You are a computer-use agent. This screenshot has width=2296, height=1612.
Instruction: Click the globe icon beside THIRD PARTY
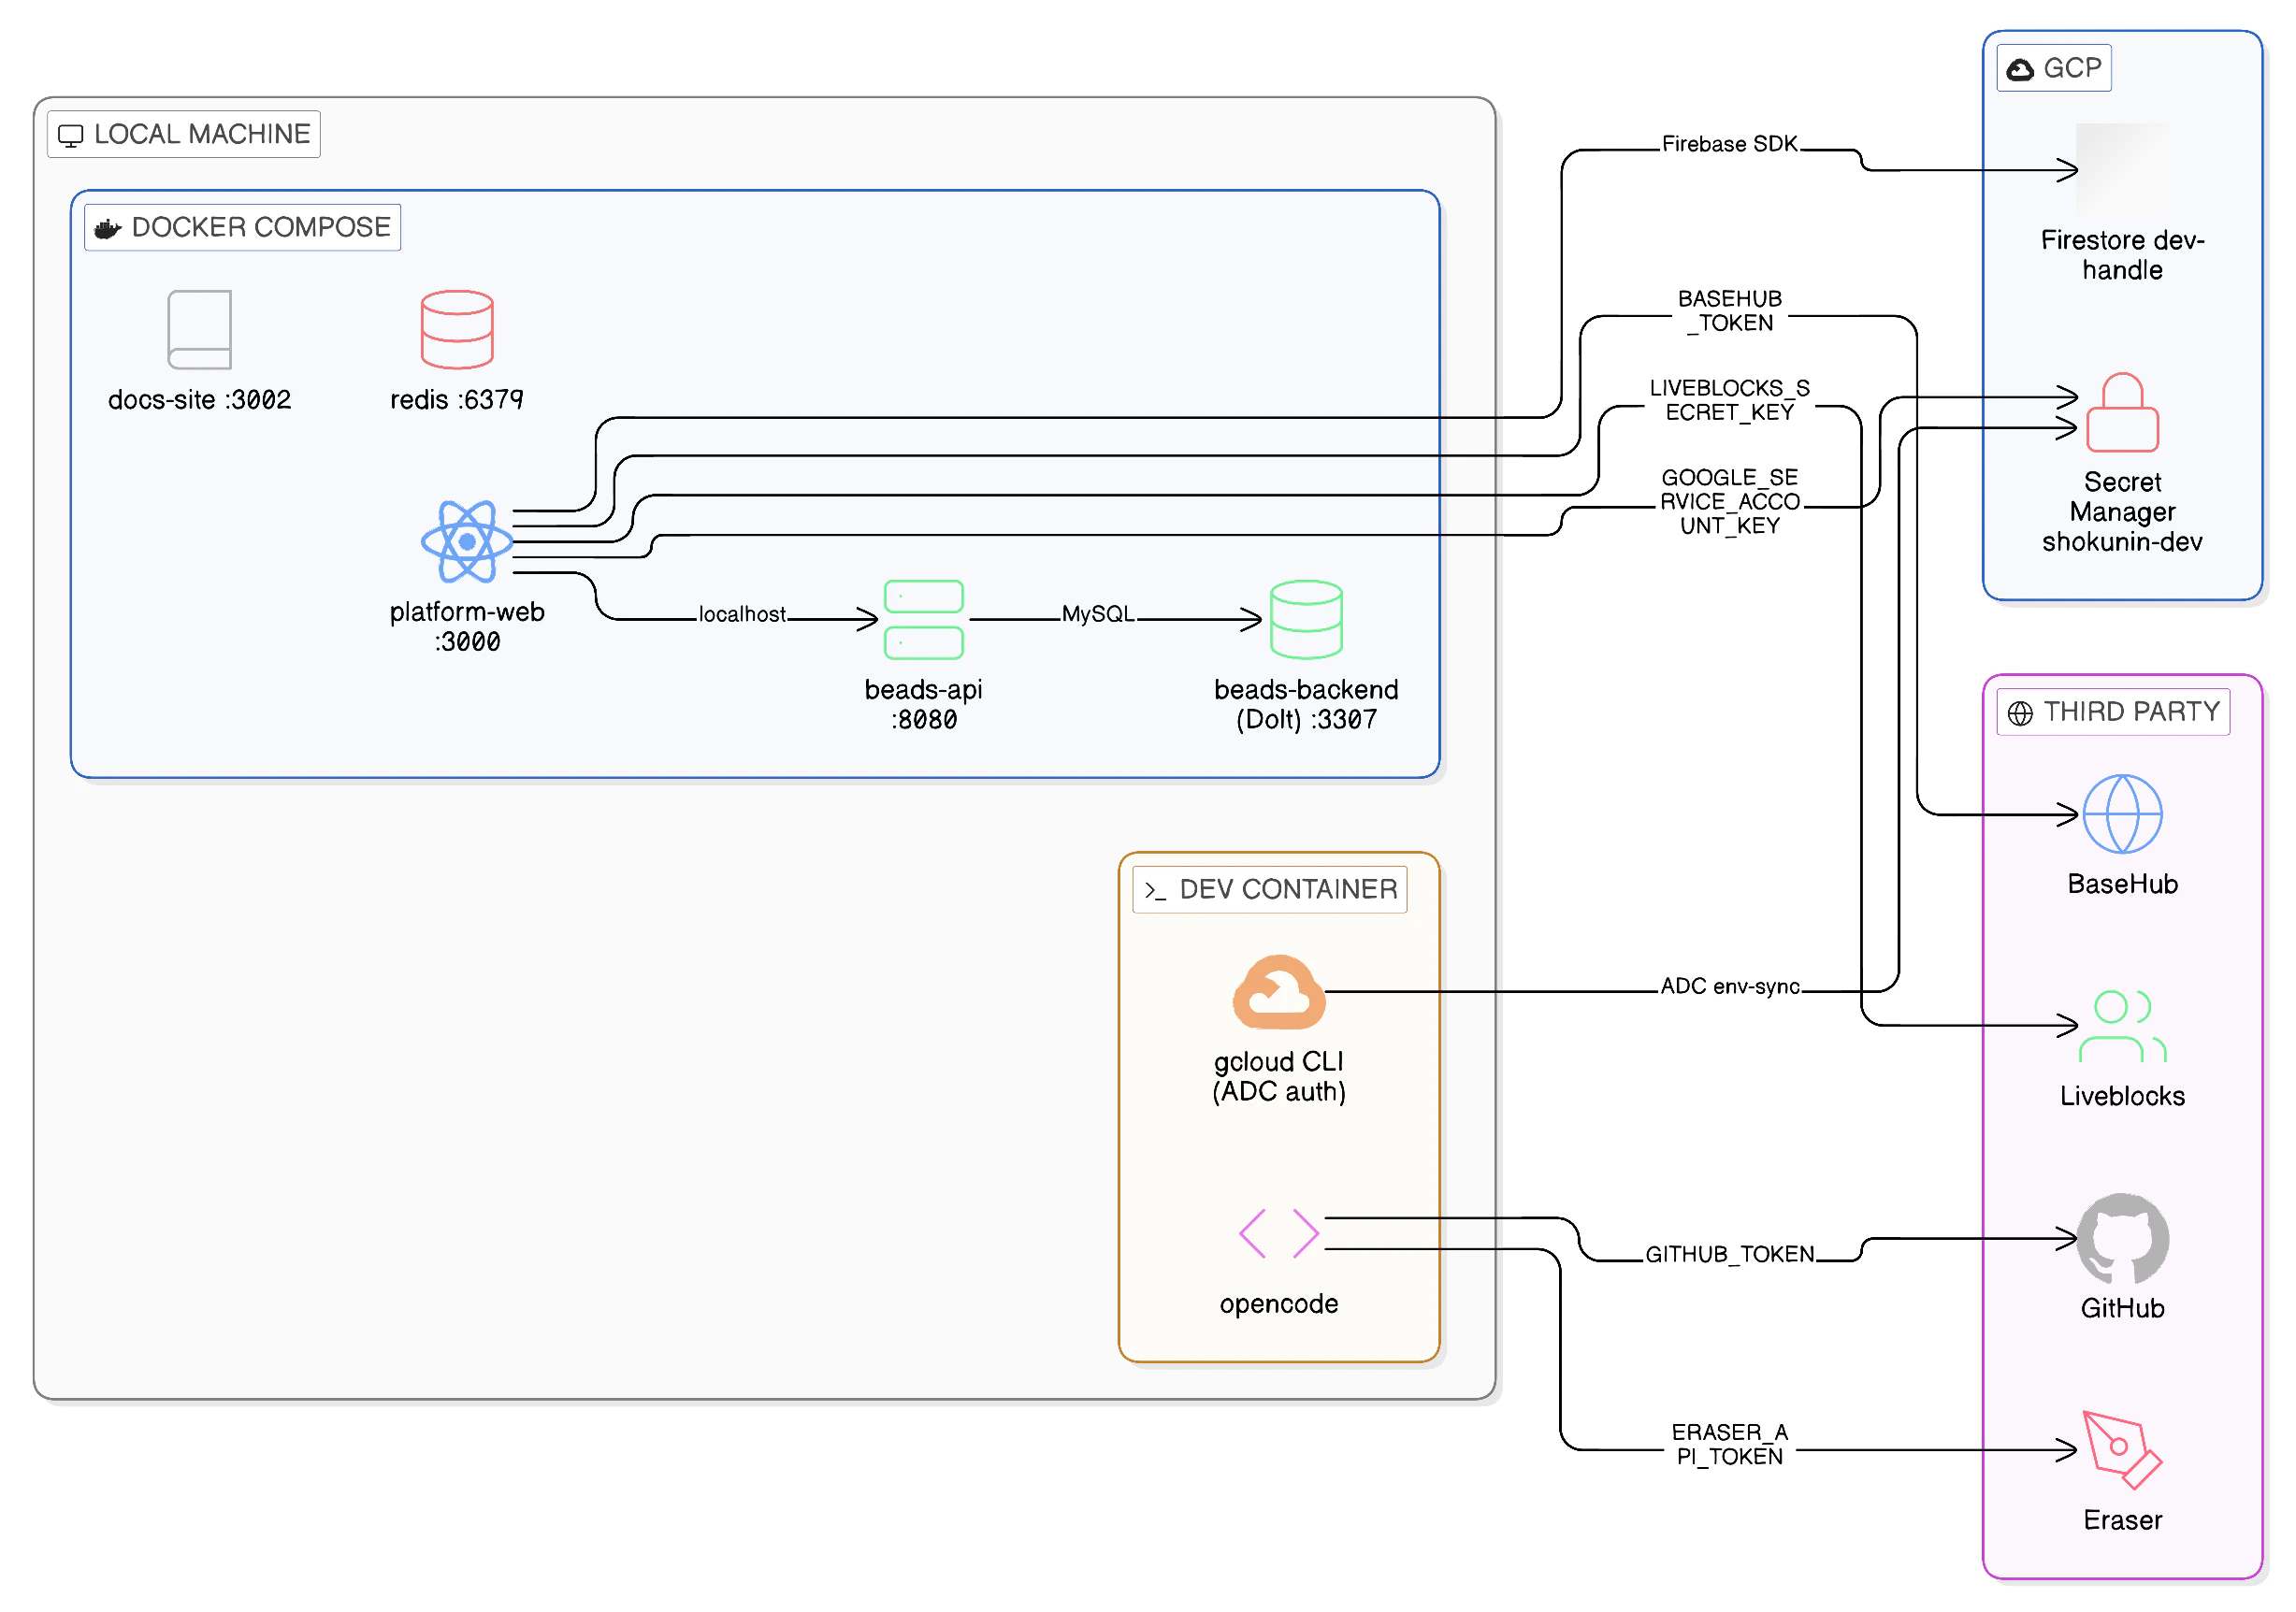pyautogui.click(x=2020, y=713)
